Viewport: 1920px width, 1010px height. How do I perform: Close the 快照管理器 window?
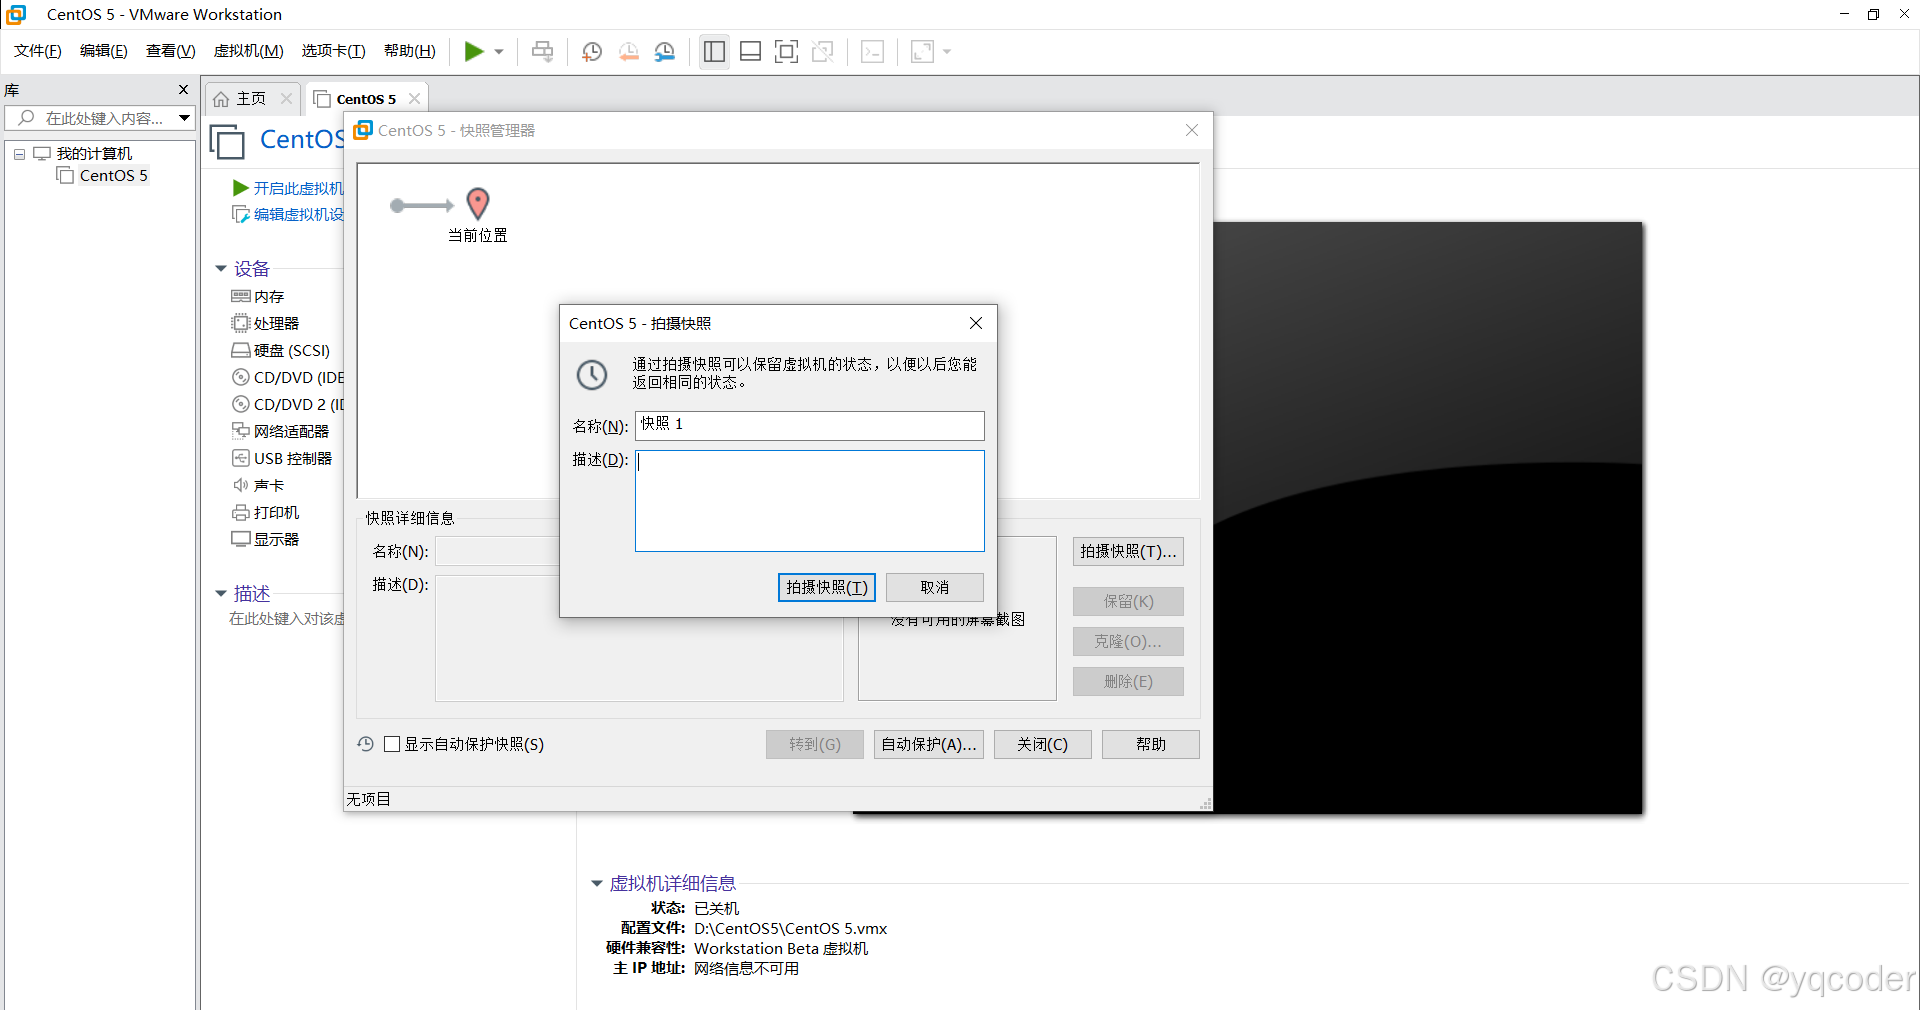pyautogui.click(x=1192, y=130)
